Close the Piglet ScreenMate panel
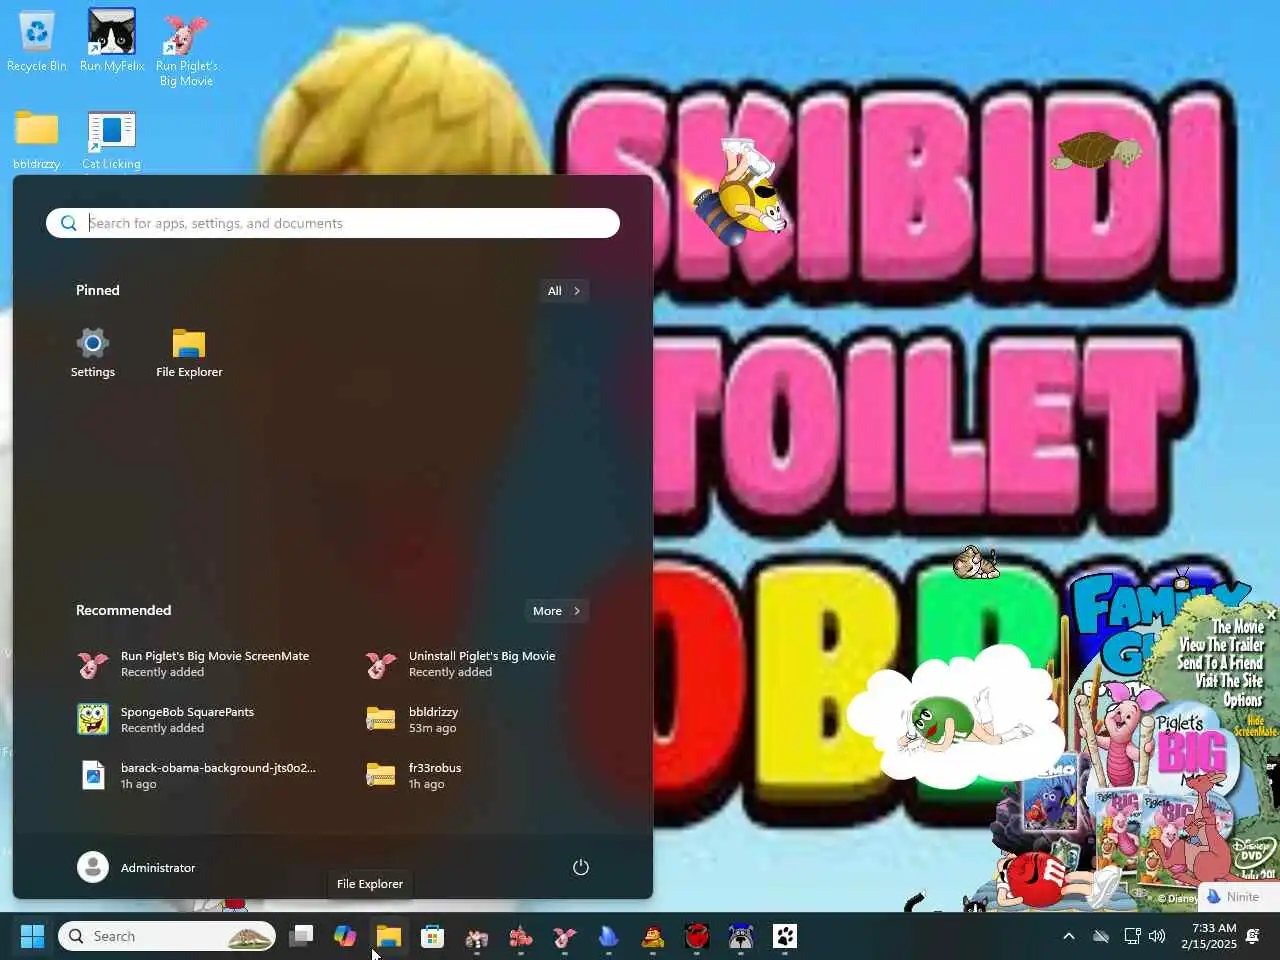1280x960 pixels. click(x=1271, y=613)
